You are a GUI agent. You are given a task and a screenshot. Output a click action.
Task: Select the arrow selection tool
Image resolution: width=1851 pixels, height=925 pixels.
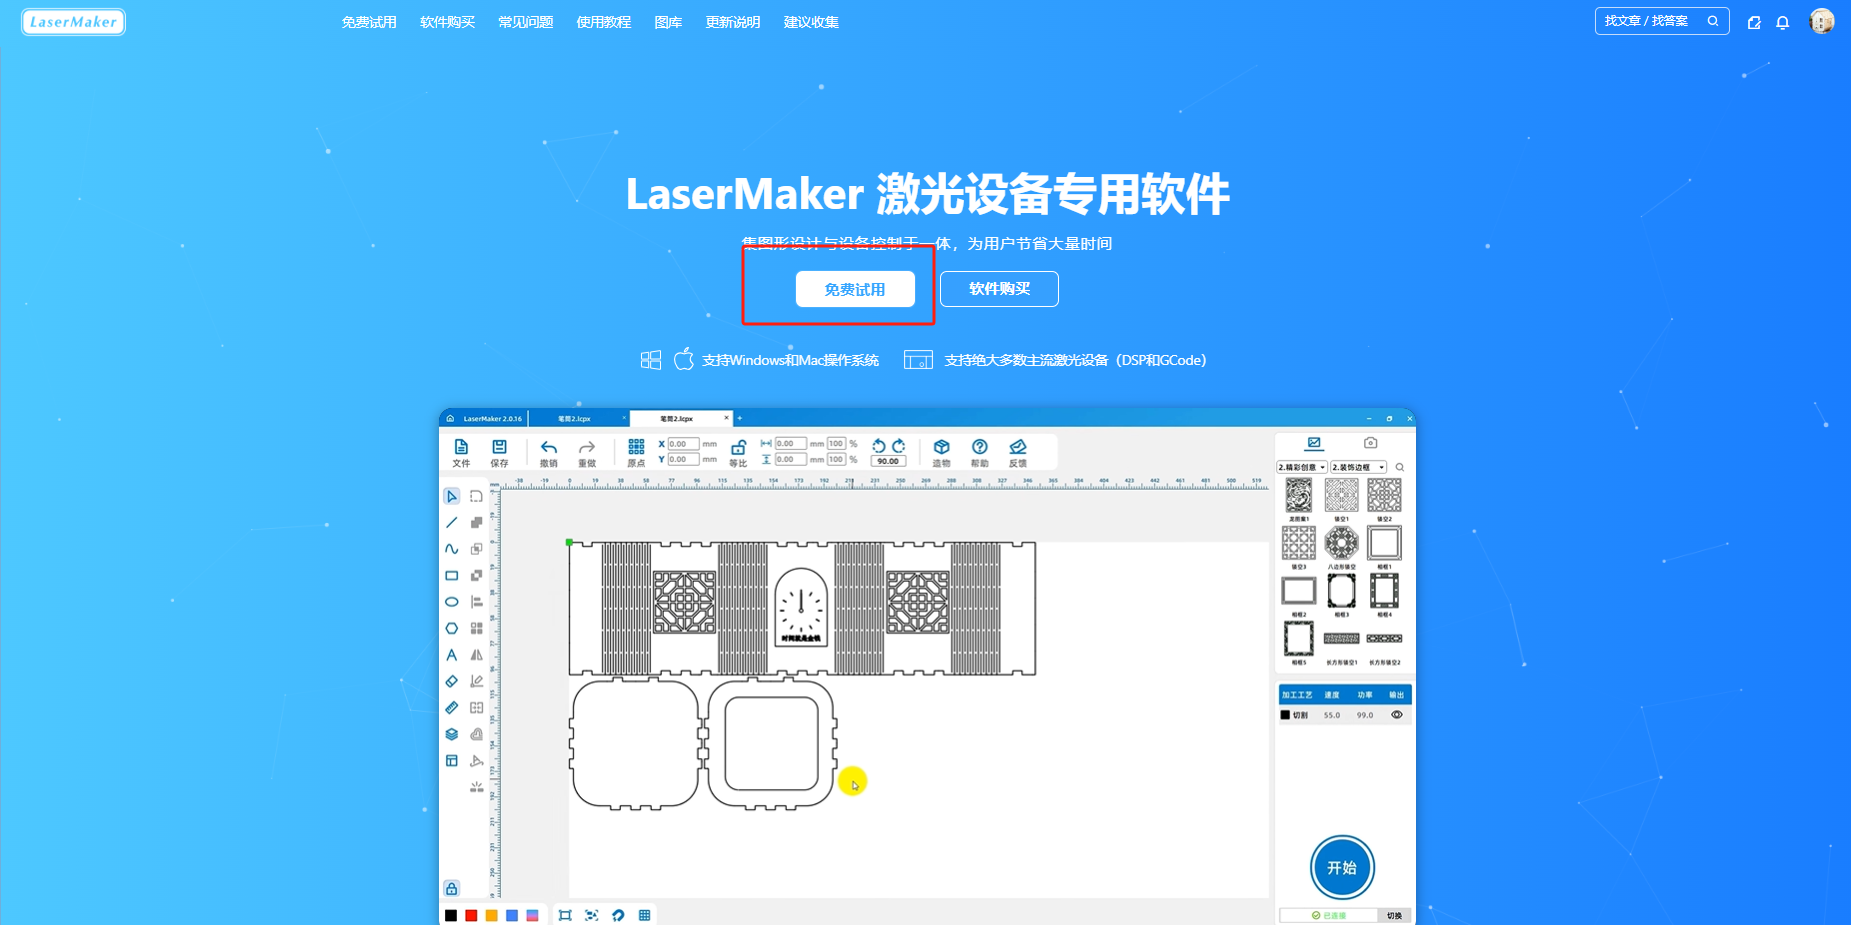[x=452, y=496]
